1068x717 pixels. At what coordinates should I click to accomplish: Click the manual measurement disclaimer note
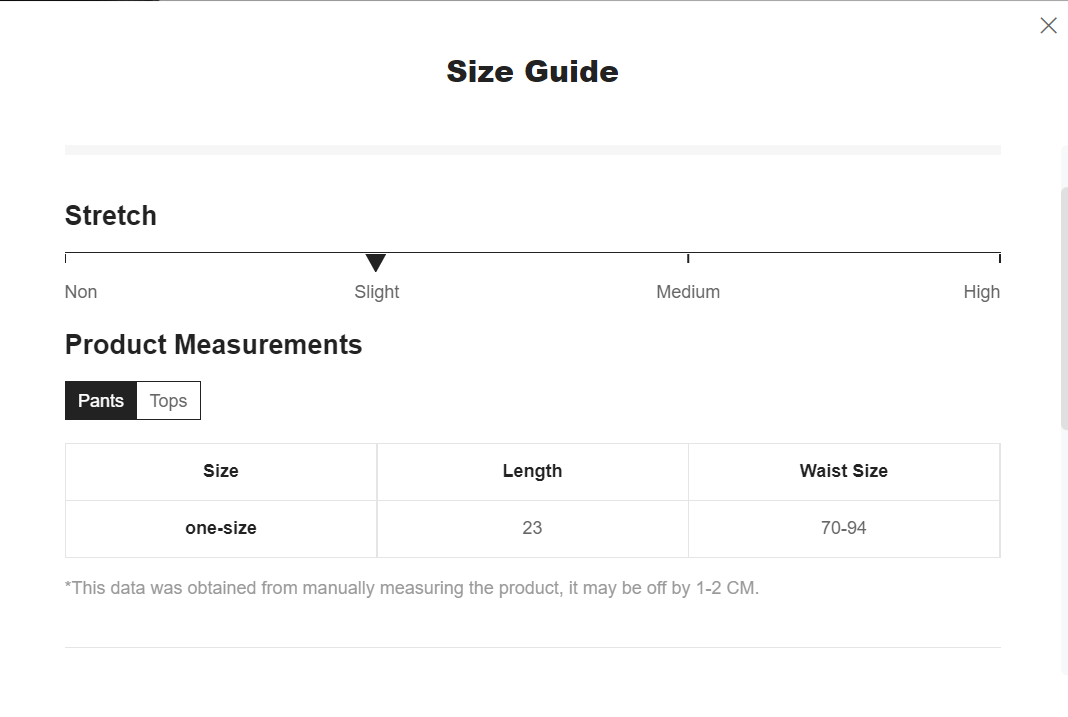411,588
